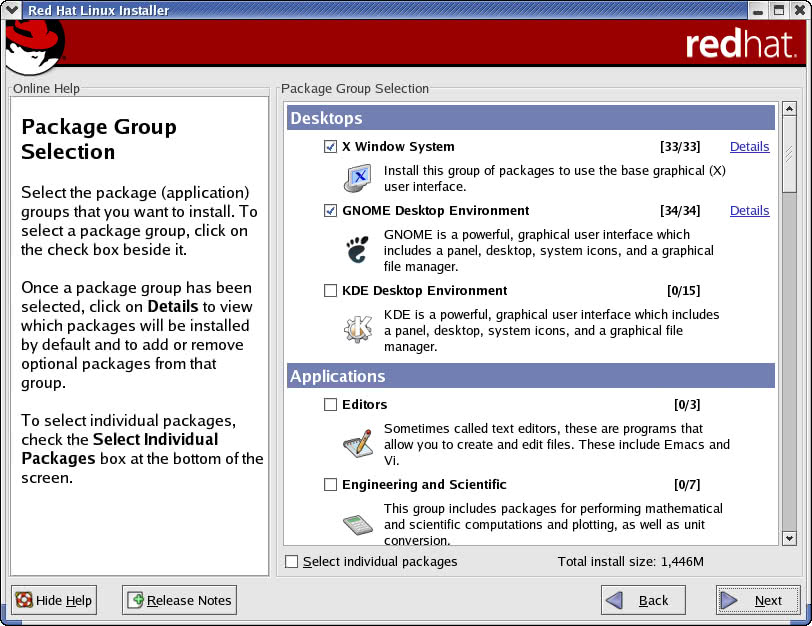Viewport: 812px width, 626px height.
Task: Click the Editors notepad and pencil icon
Action: [x=358, y=444]
